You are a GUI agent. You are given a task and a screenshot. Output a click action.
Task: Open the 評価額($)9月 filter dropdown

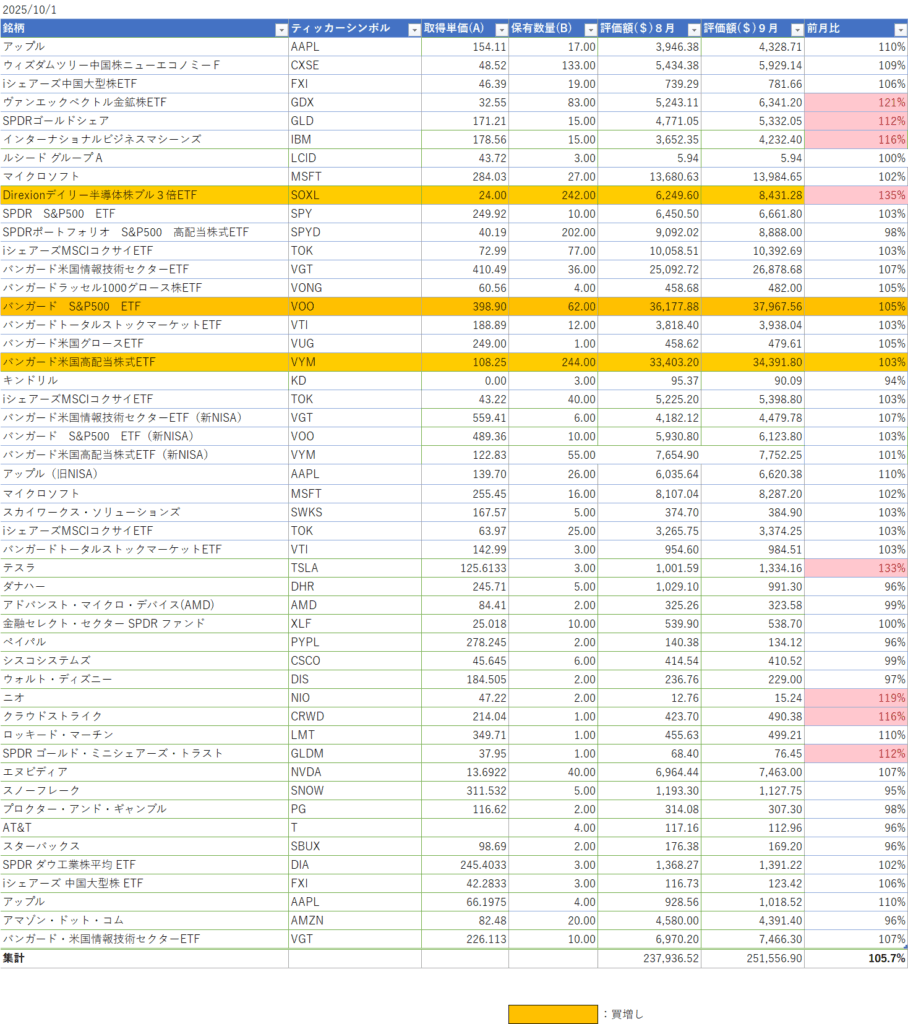click(x=796, y=29)
